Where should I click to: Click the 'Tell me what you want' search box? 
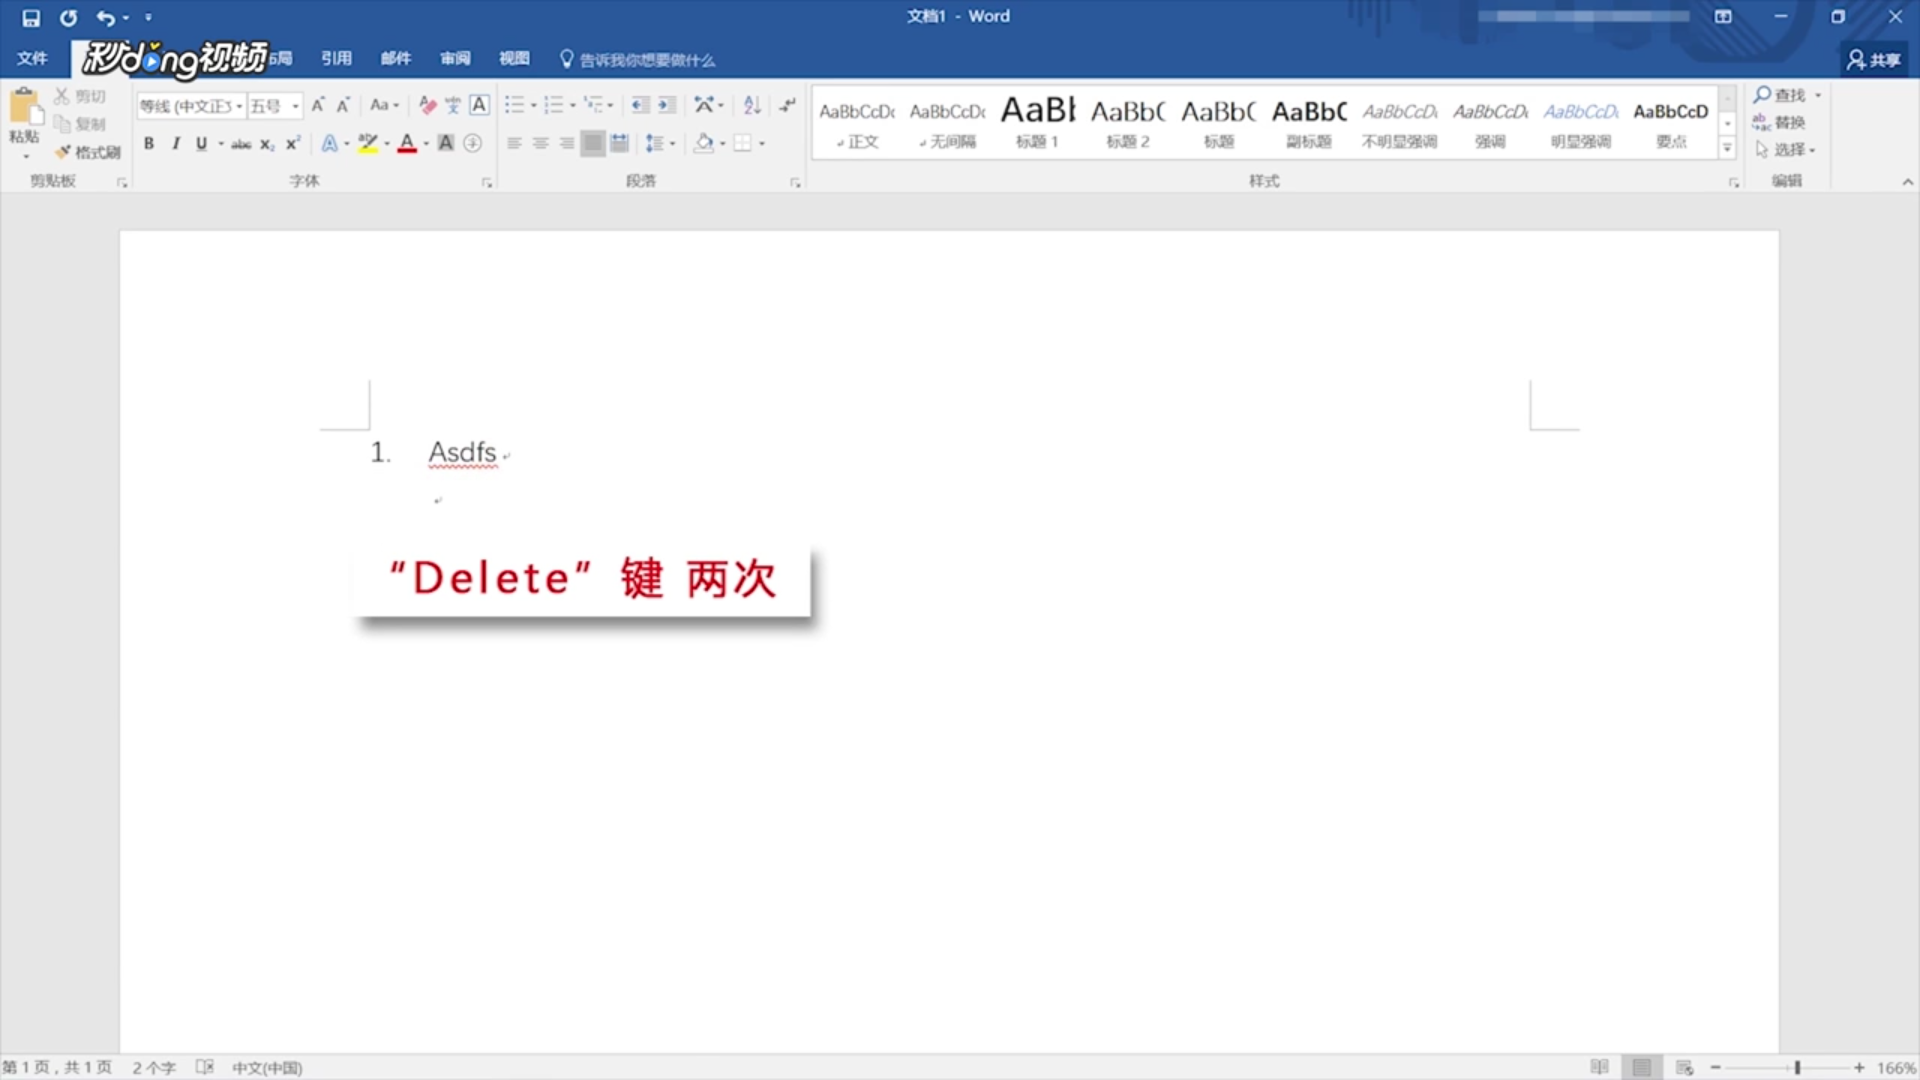pyautogui.click(x=646, y=60)
